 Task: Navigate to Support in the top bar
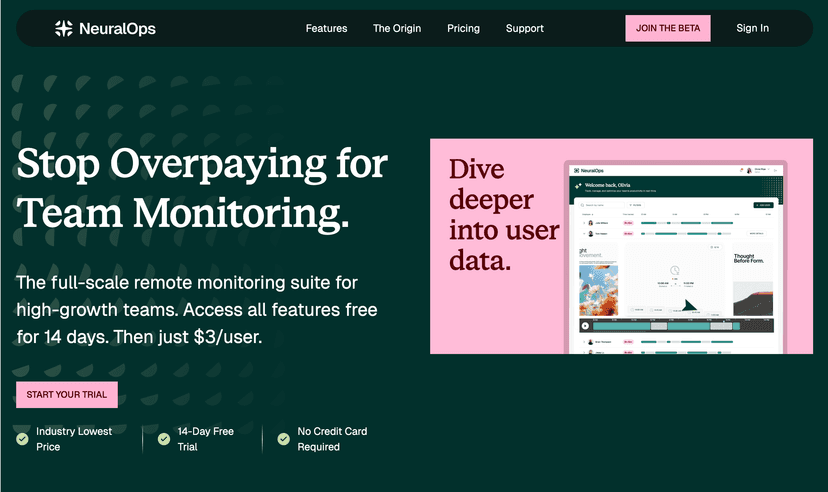tap(525, 28)
